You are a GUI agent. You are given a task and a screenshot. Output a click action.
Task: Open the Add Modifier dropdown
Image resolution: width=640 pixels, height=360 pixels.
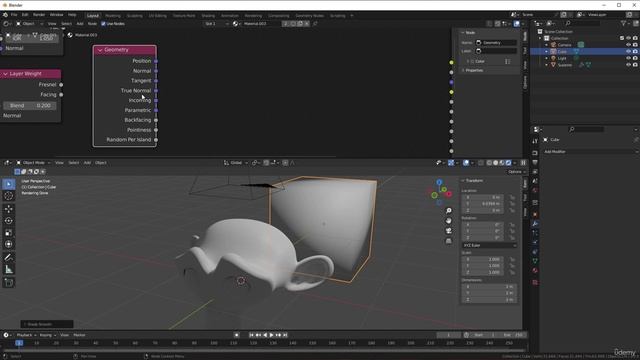coord(591,152)
